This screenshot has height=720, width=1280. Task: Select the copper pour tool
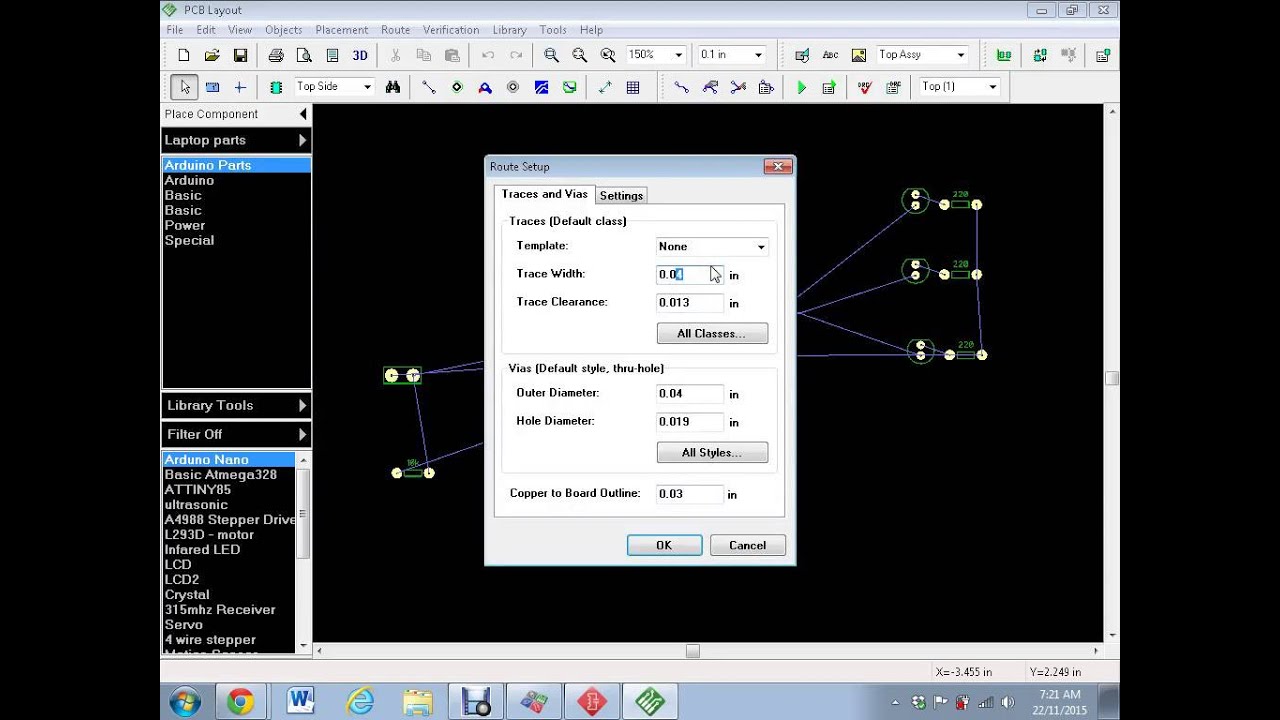pyautogui.click(x=541, y=87)
